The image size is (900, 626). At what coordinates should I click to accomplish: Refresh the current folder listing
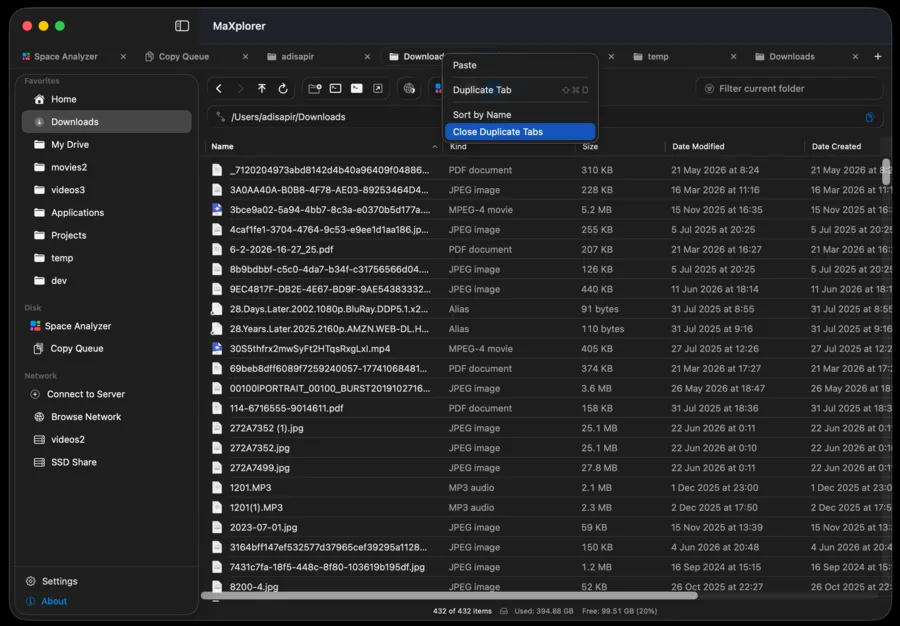[283, 88]
